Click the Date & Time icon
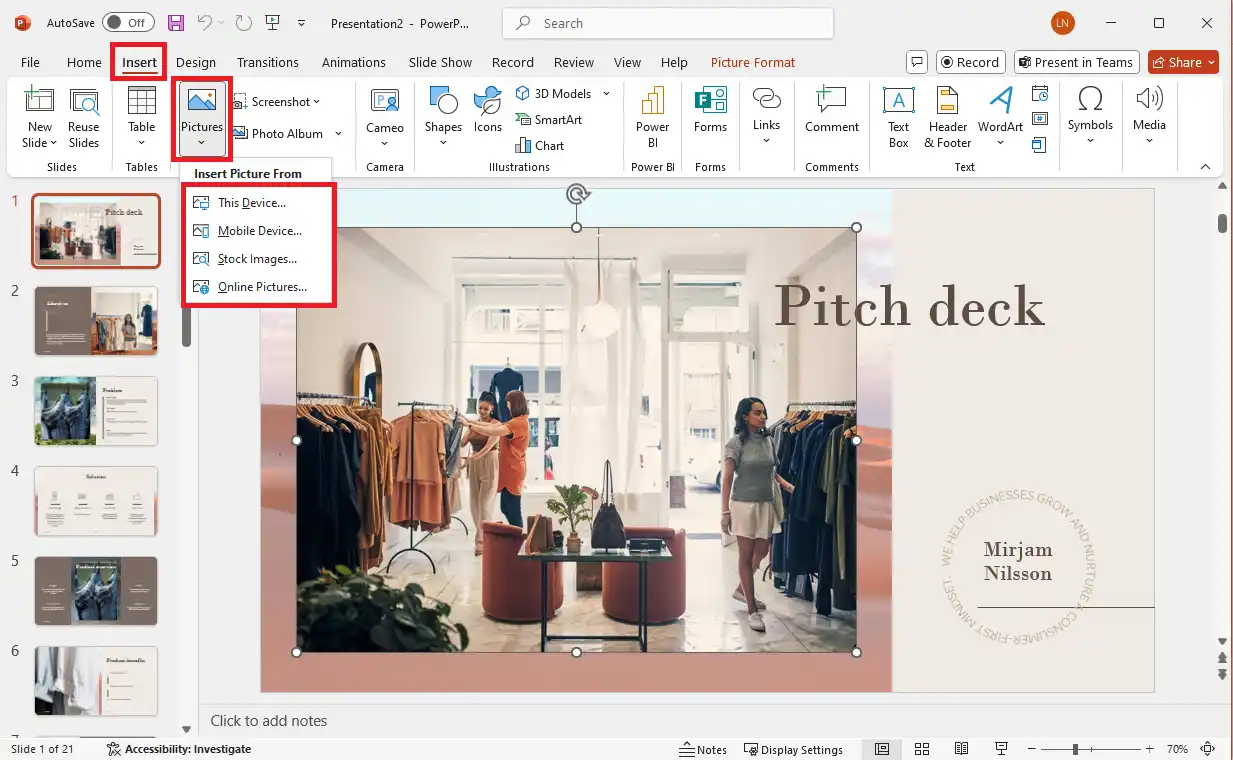This screenshot has width=1233, height=760. tap(1040, 94)
